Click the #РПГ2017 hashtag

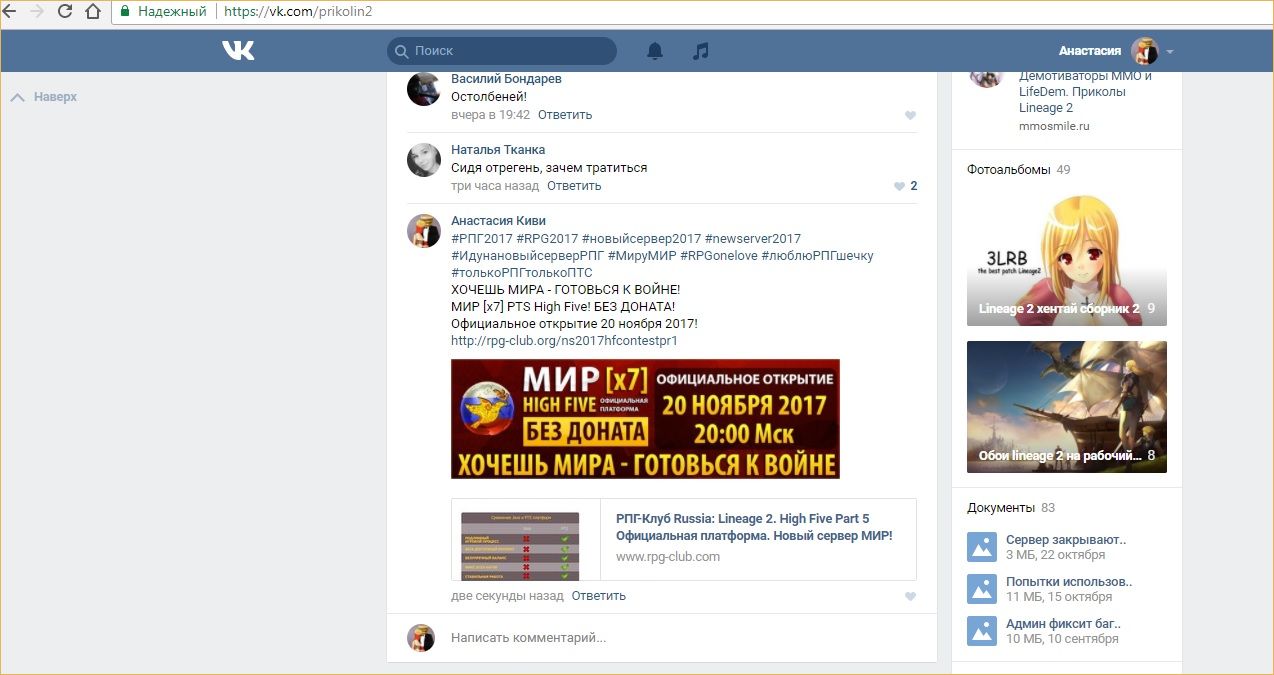[x=482, y=239]
